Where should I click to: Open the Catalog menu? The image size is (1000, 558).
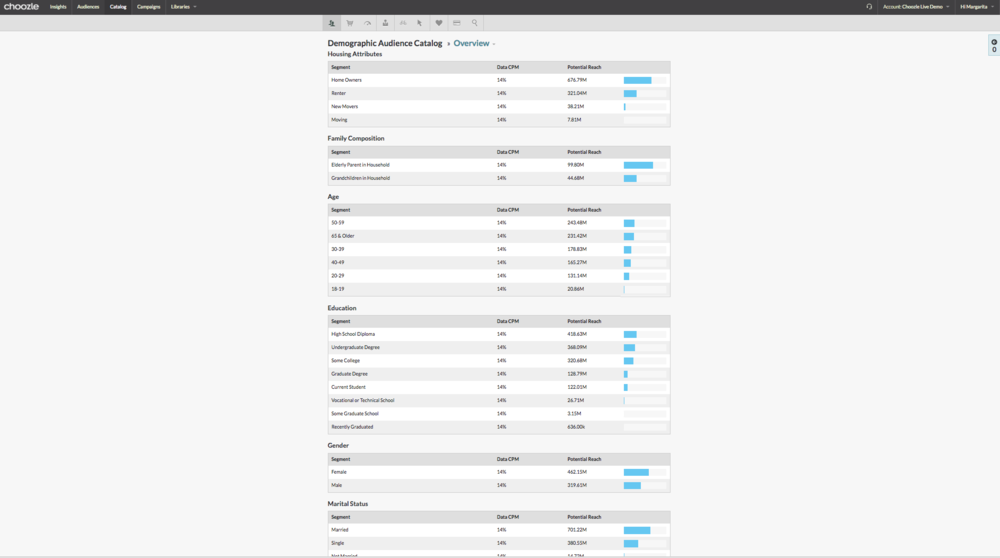(x=118, y=7)
